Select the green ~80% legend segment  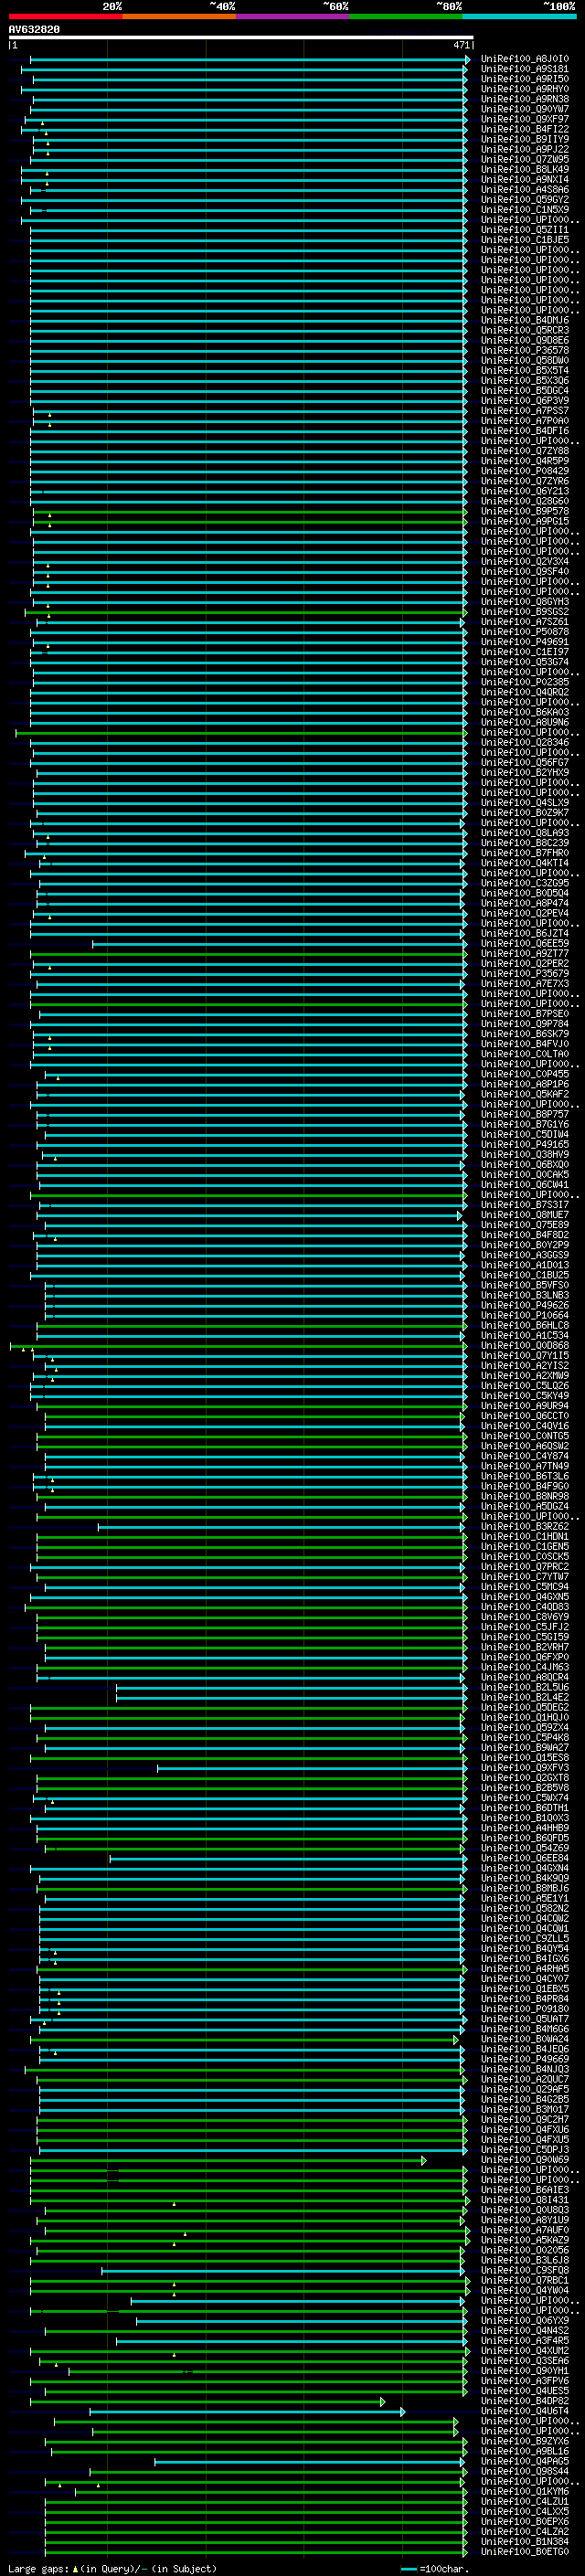click(x=406, y=16)
